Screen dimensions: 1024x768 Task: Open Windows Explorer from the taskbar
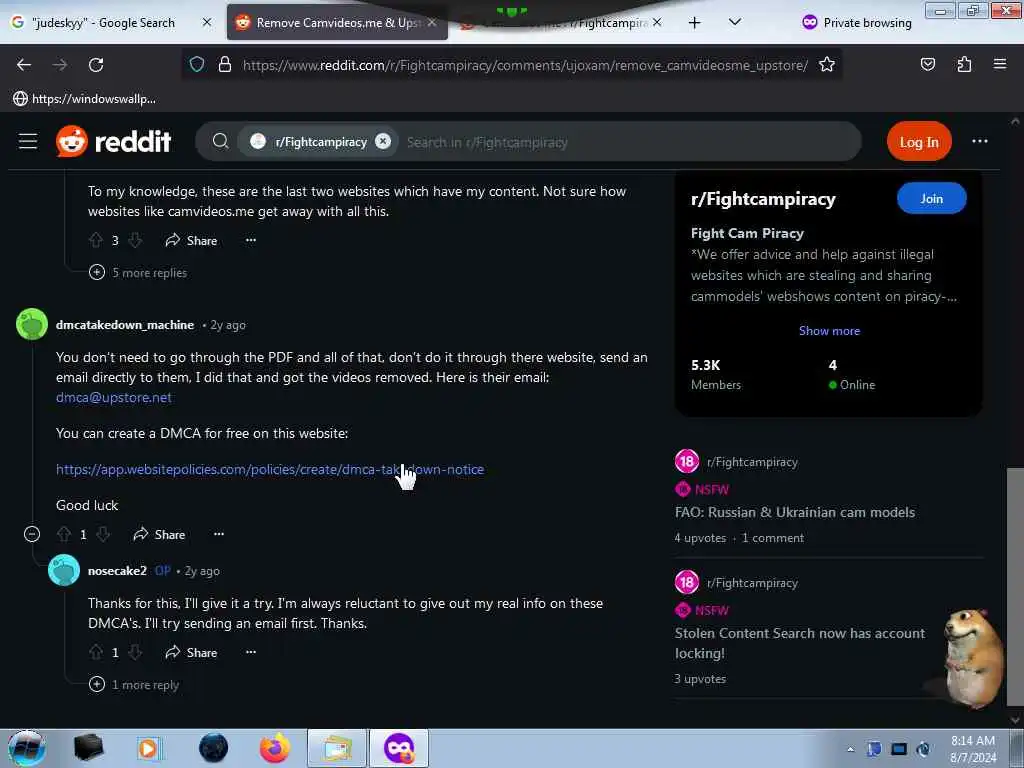click(336, 748)
